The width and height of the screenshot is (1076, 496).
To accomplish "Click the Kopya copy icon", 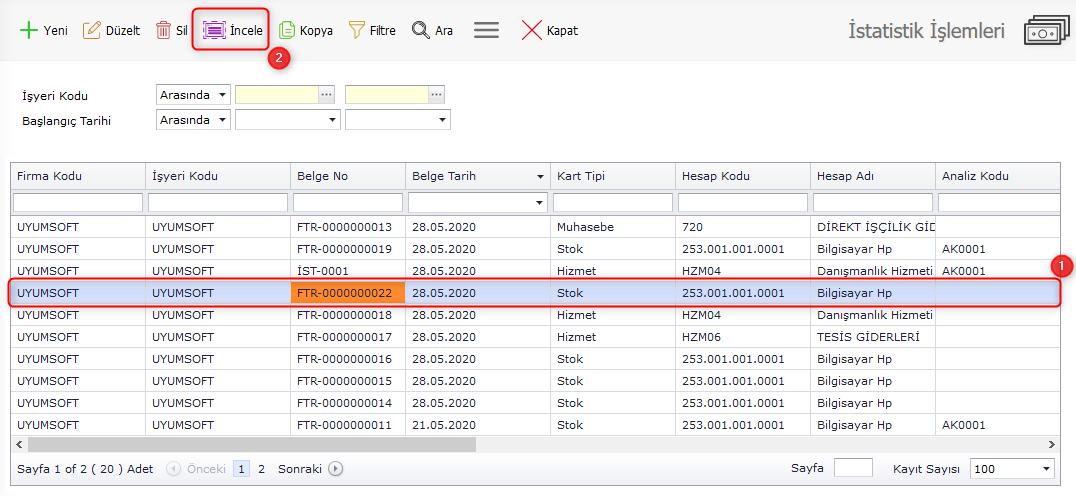I will (287, 31).
